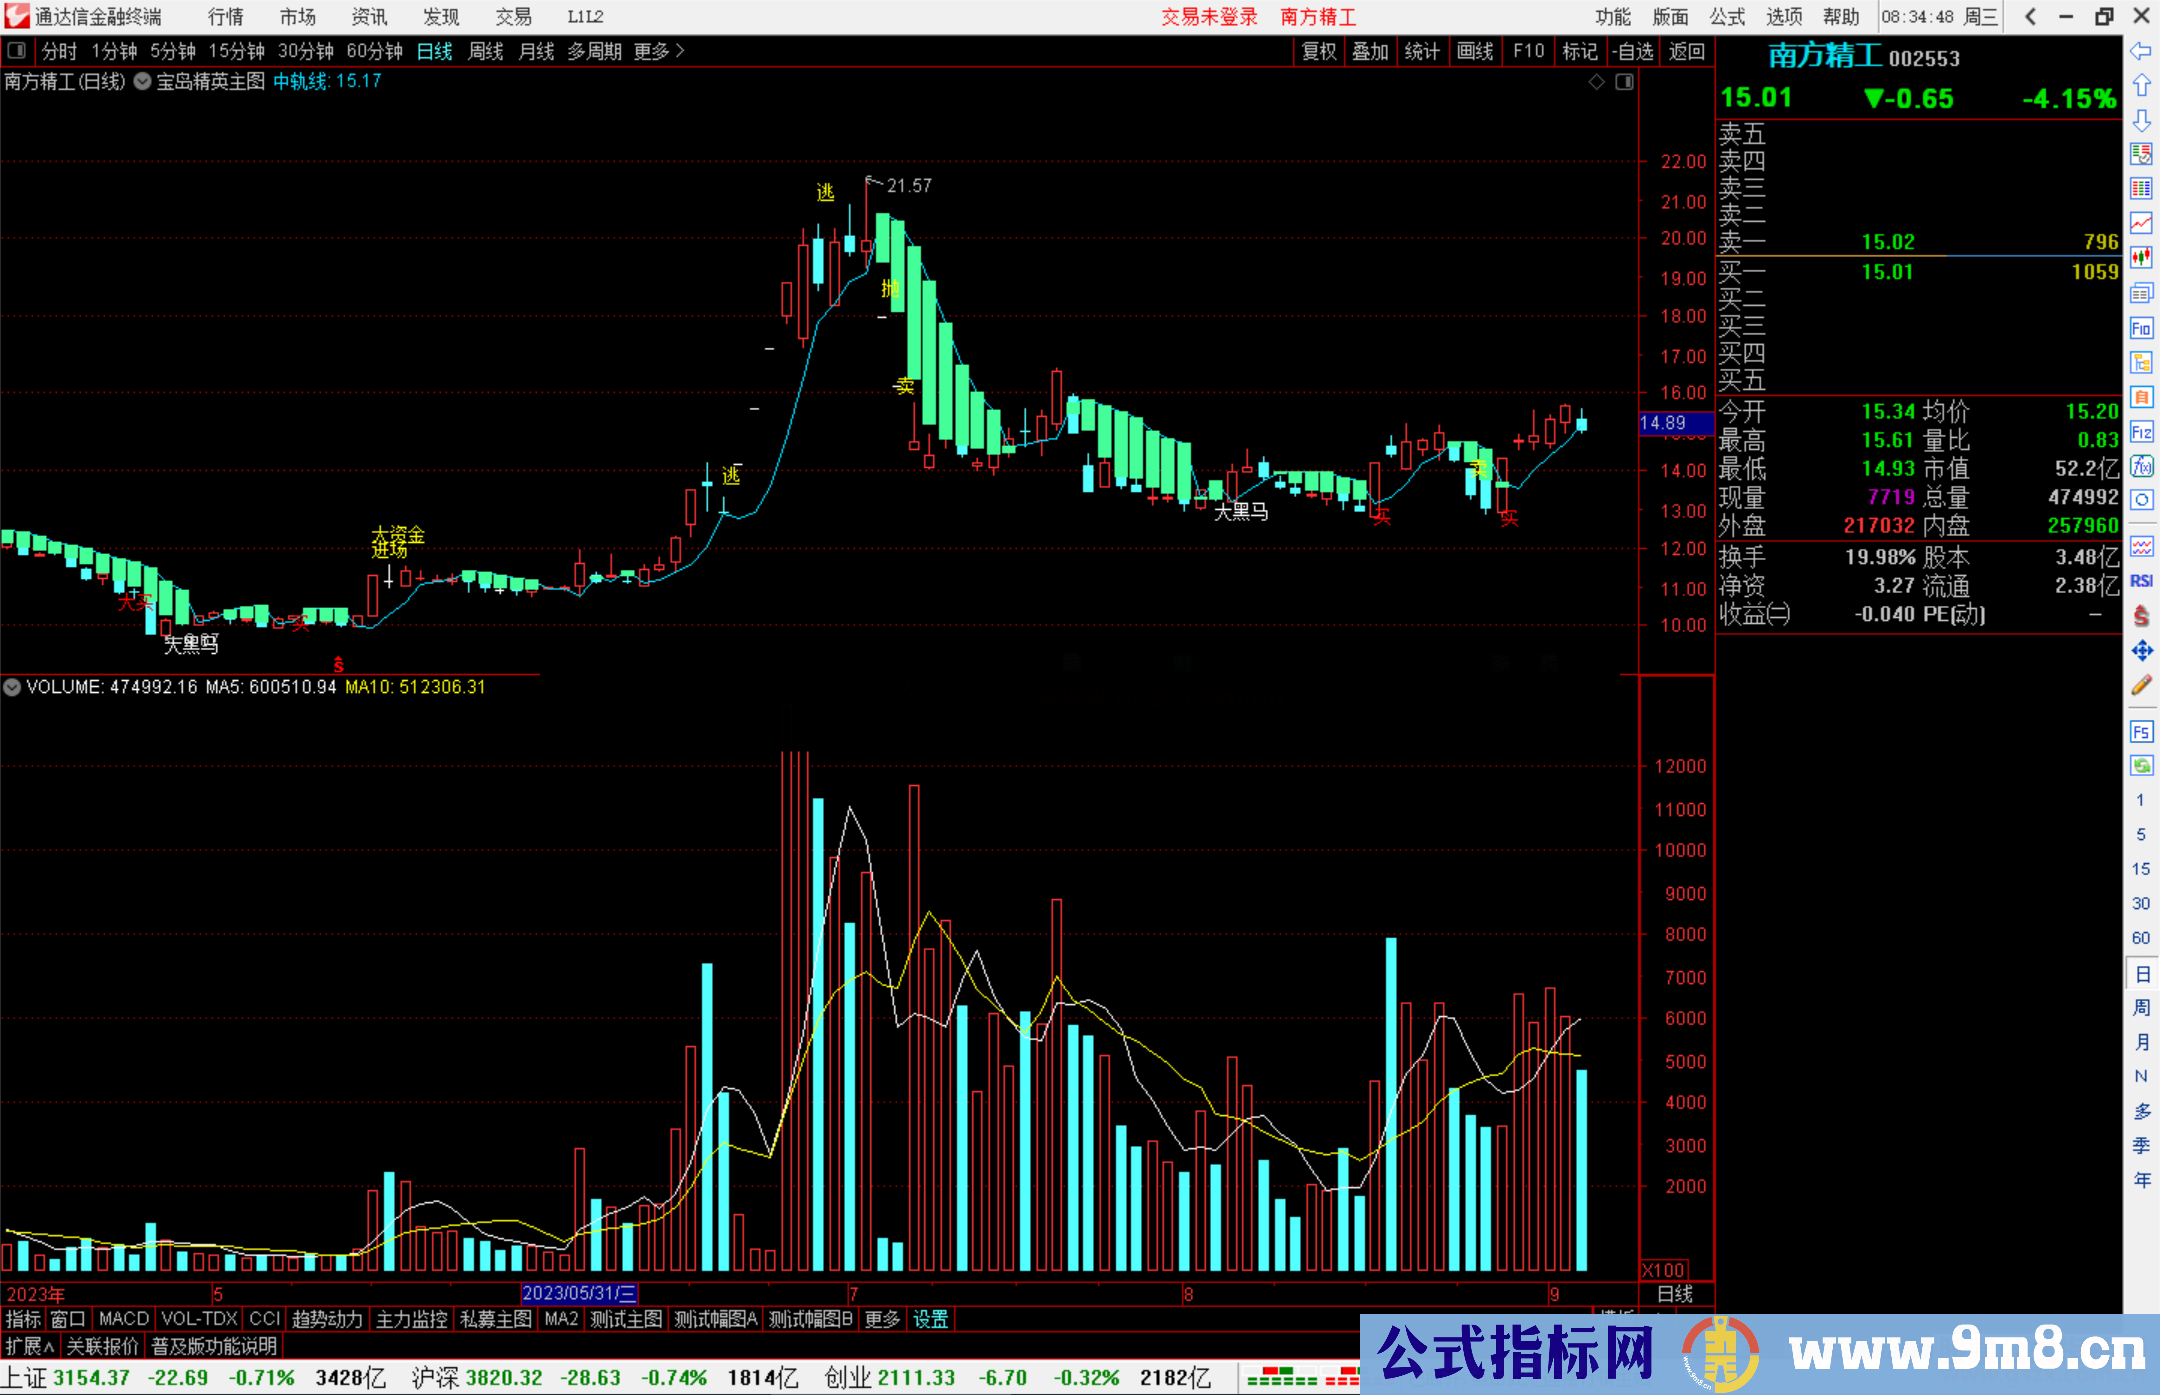Open dropdown before 宝岛精英主图 indicator name
Screen dimensions: 2160x1395
[142, 82]
